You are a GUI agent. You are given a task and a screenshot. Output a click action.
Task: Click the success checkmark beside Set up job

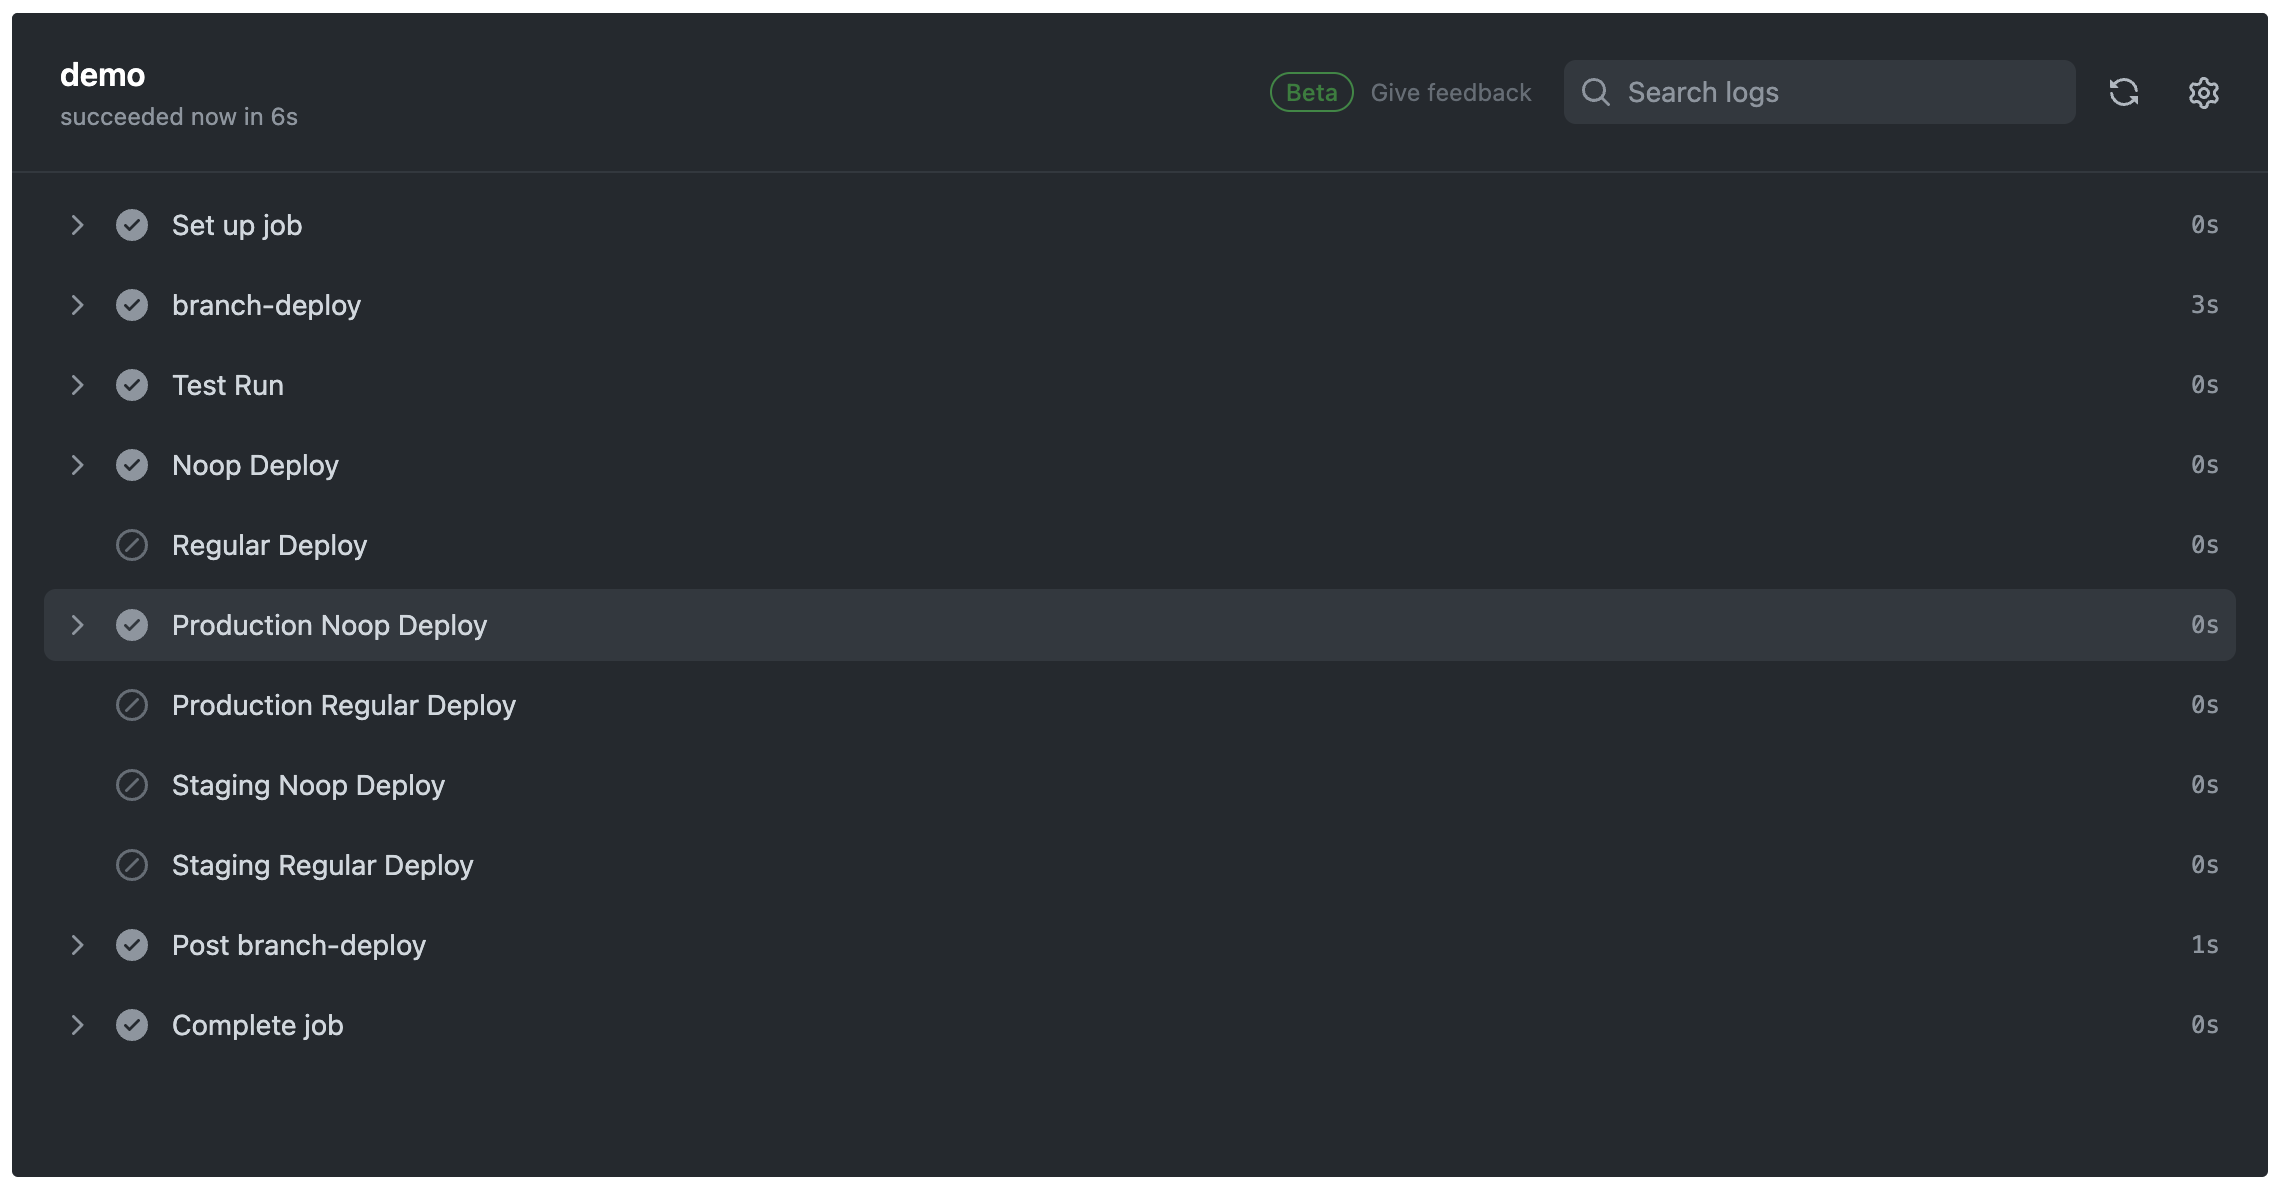[x=132, y=225]
